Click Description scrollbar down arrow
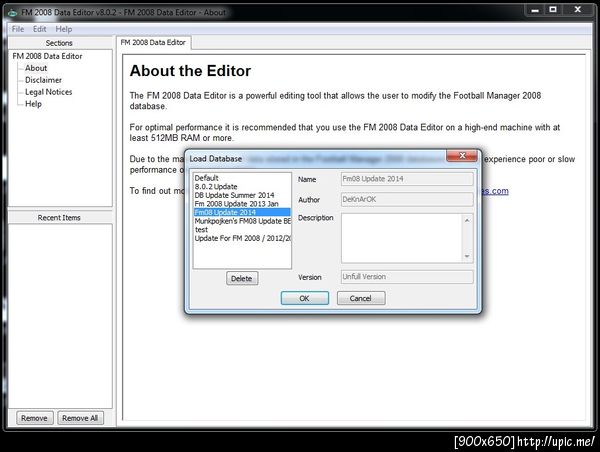 pos(467,256)
